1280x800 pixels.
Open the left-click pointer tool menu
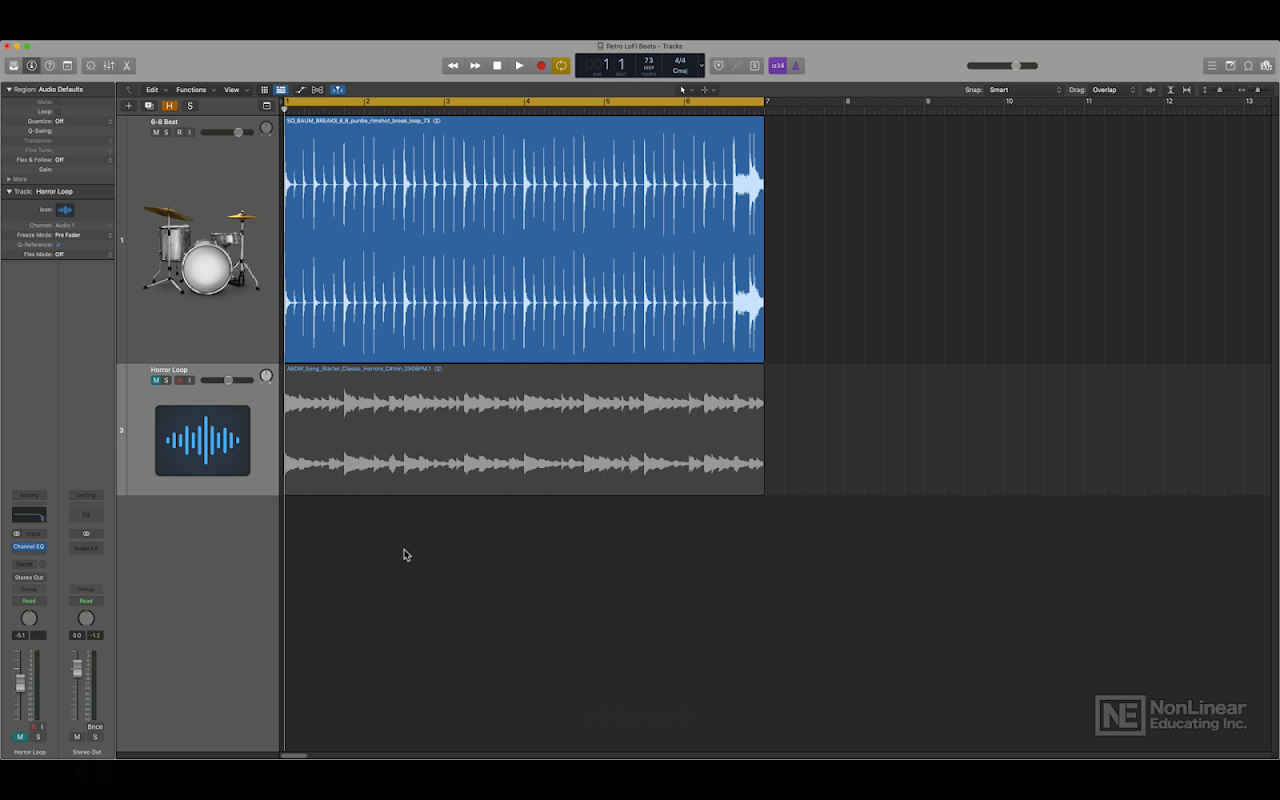point(685,90)
